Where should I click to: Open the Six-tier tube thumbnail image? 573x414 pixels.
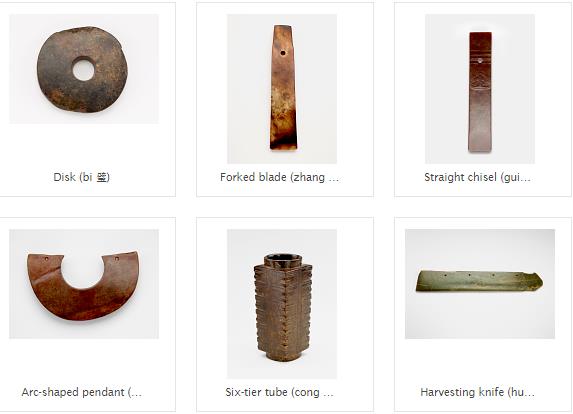point(282,304)
